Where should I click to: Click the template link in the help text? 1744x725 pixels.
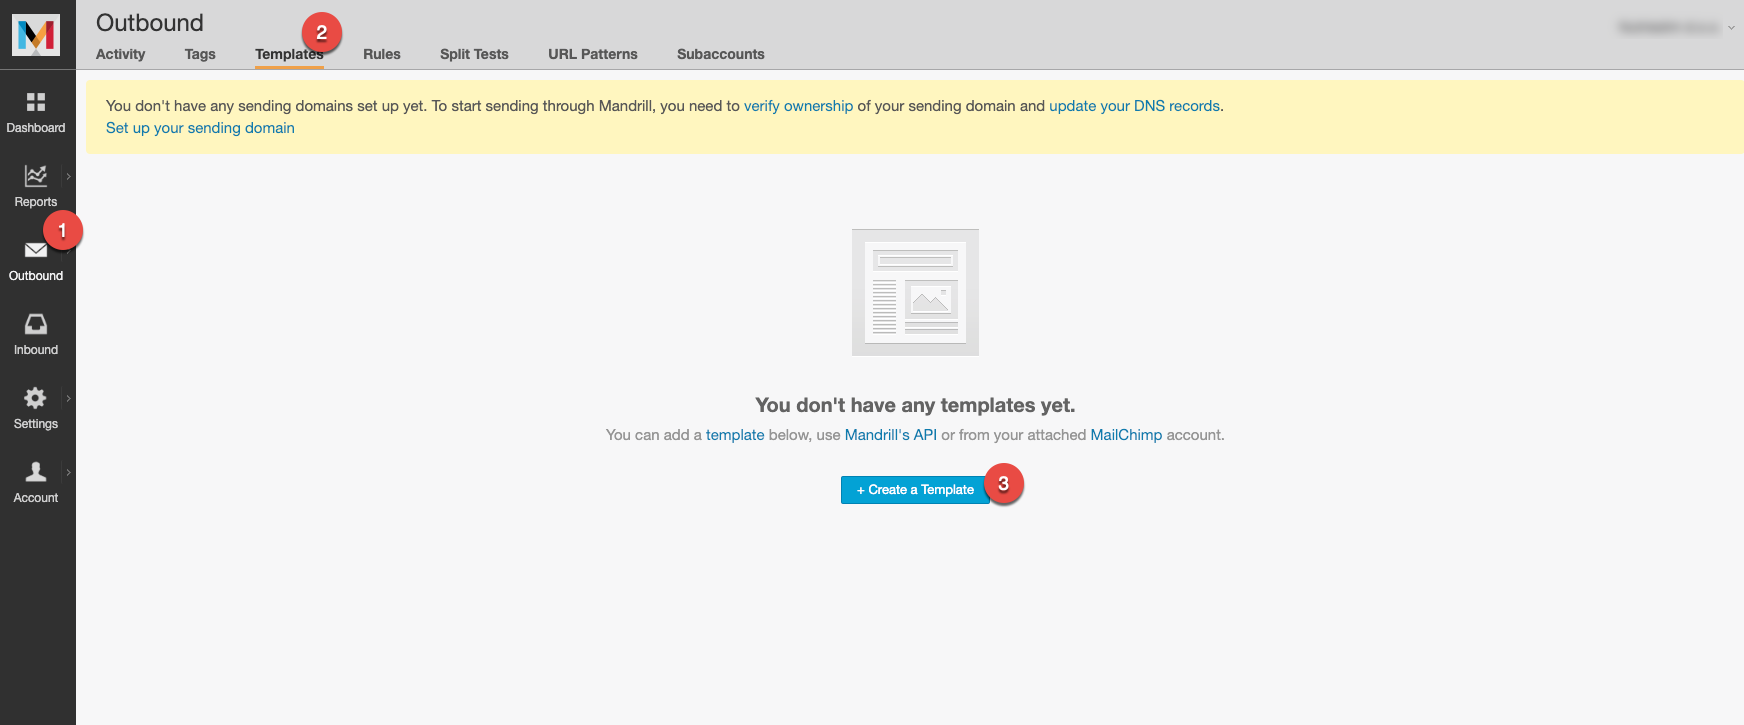click(x=735, y=435)
